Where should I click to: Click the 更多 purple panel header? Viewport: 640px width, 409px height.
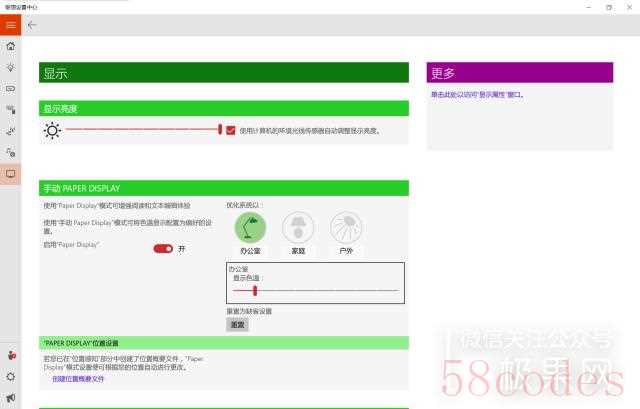[x=519, y=73]
